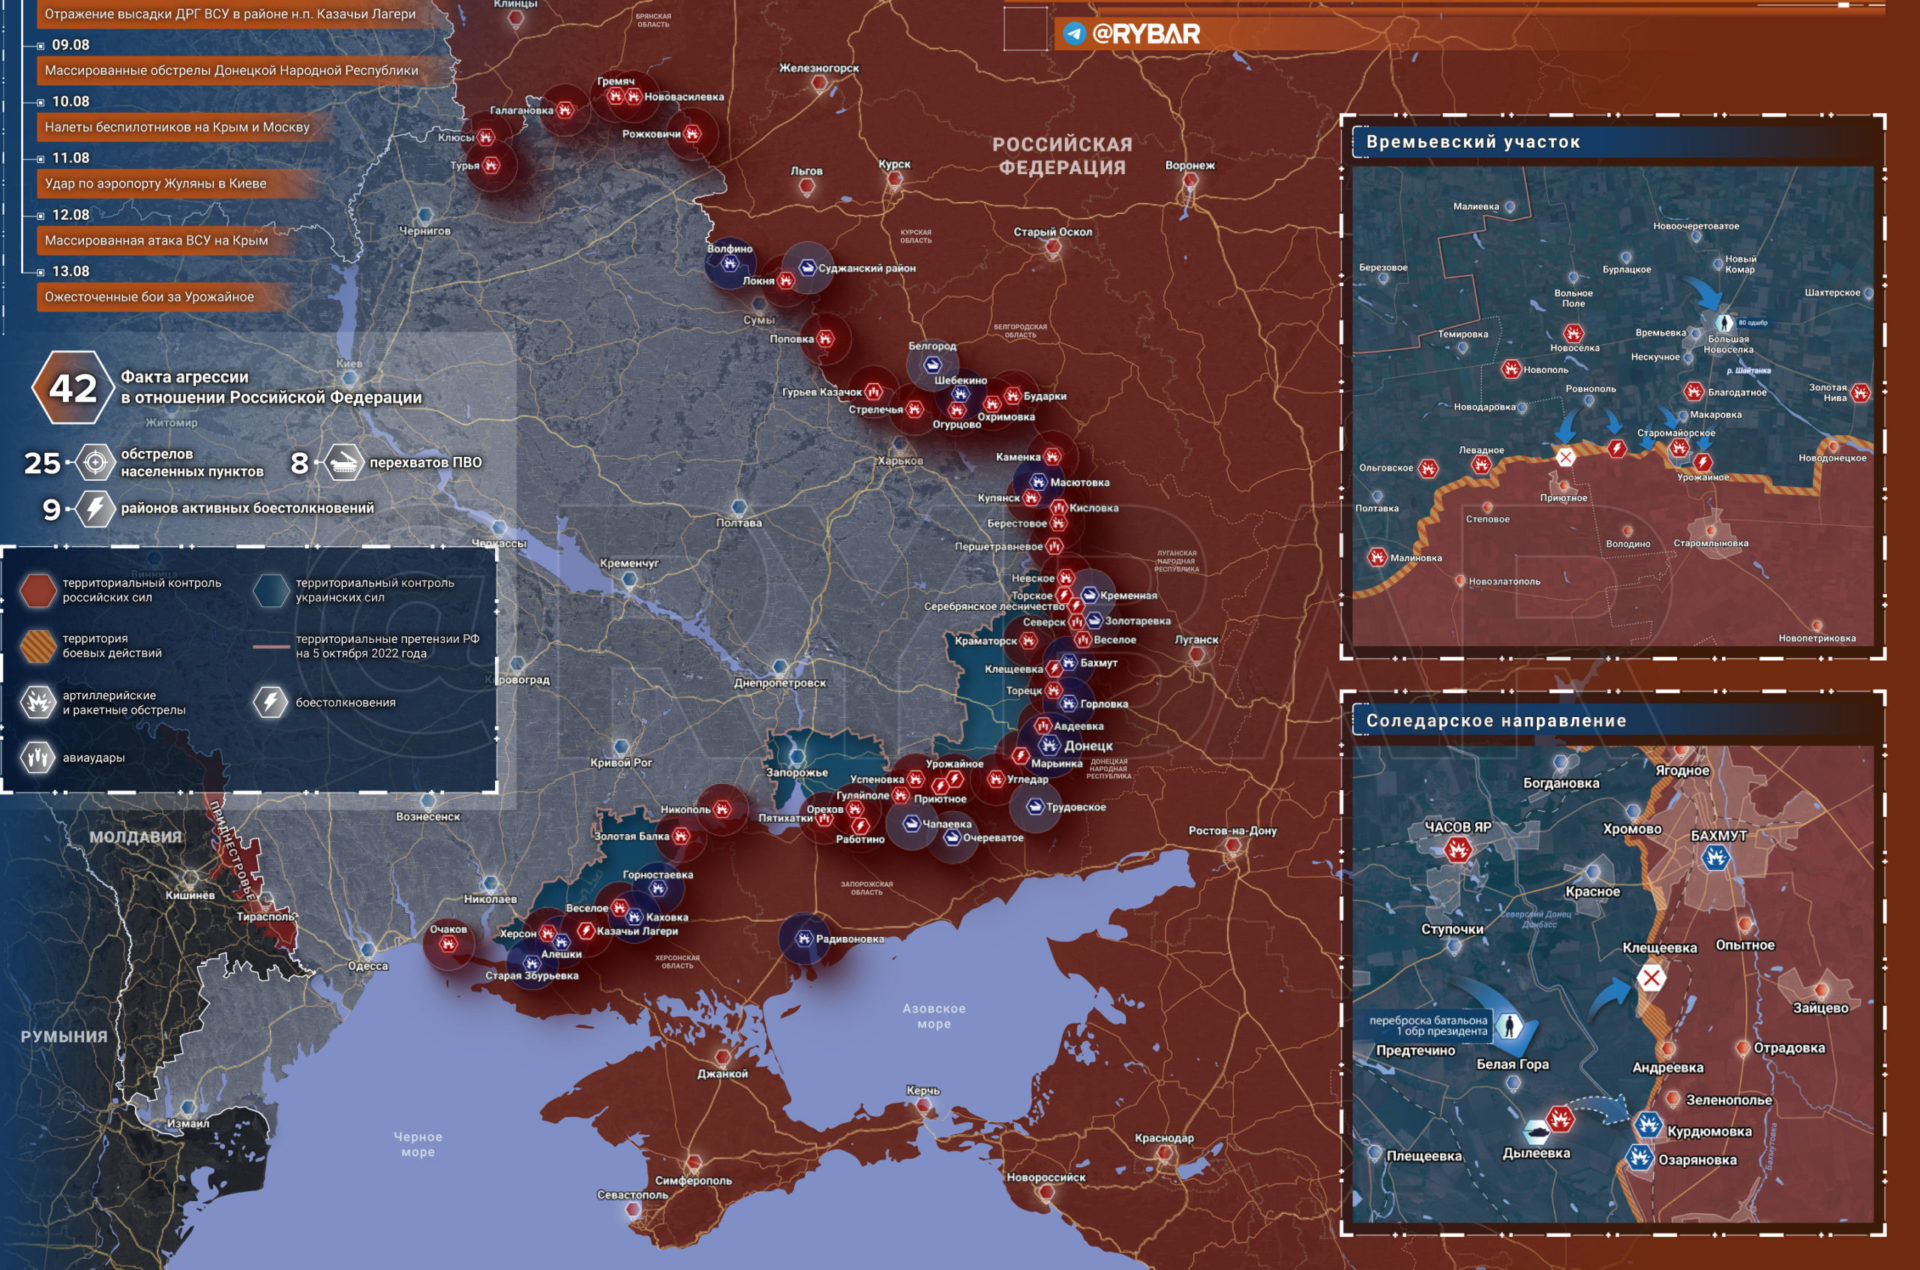Click the airstrikes legend icon

pyautogui.click(x=38, y=757)
